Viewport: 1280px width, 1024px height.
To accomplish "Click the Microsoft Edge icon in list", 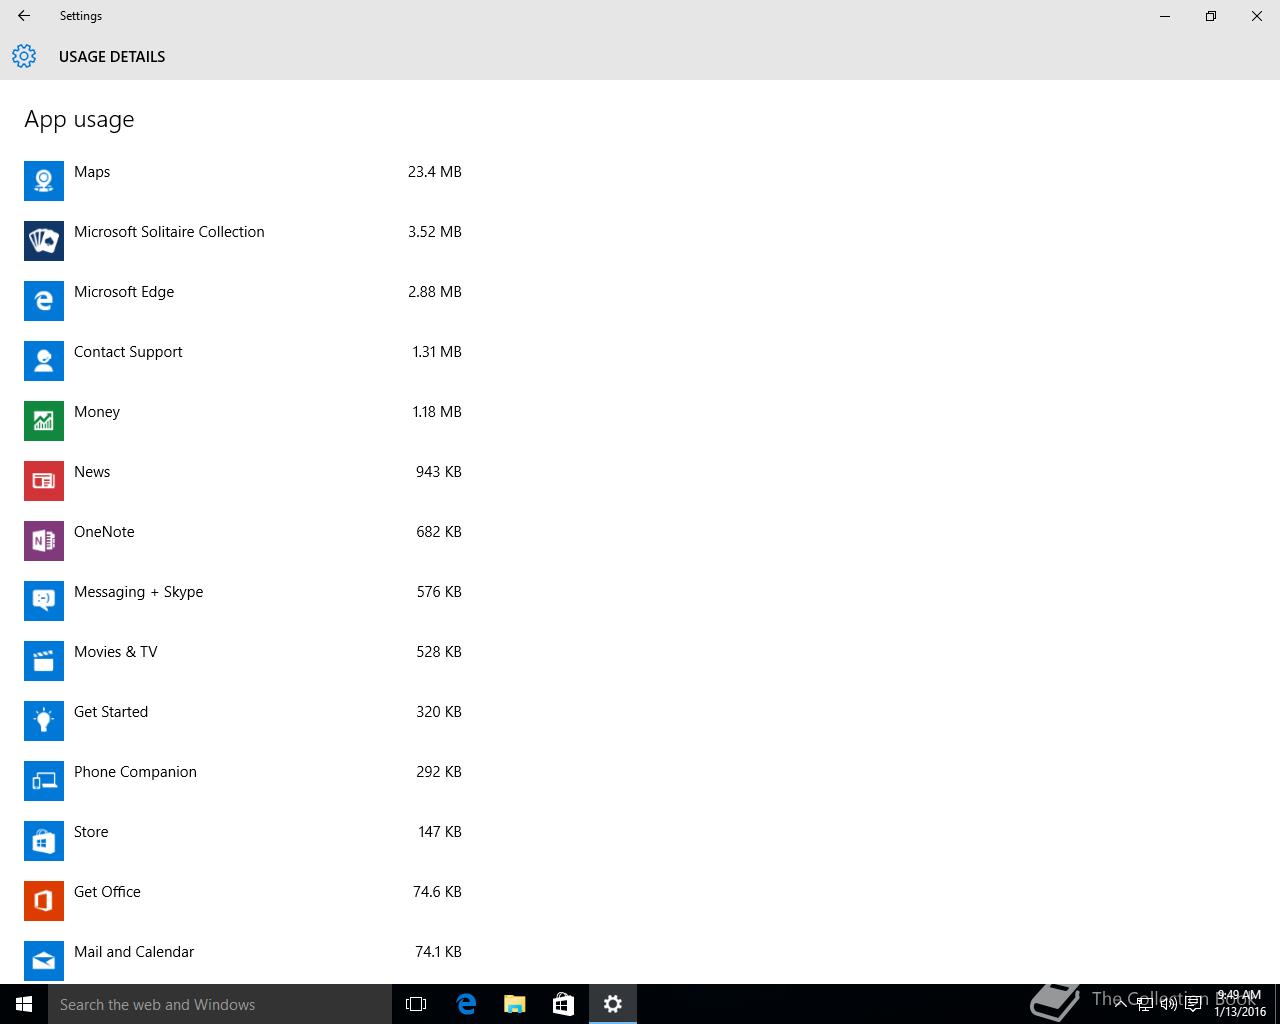I will coord(44,301).
